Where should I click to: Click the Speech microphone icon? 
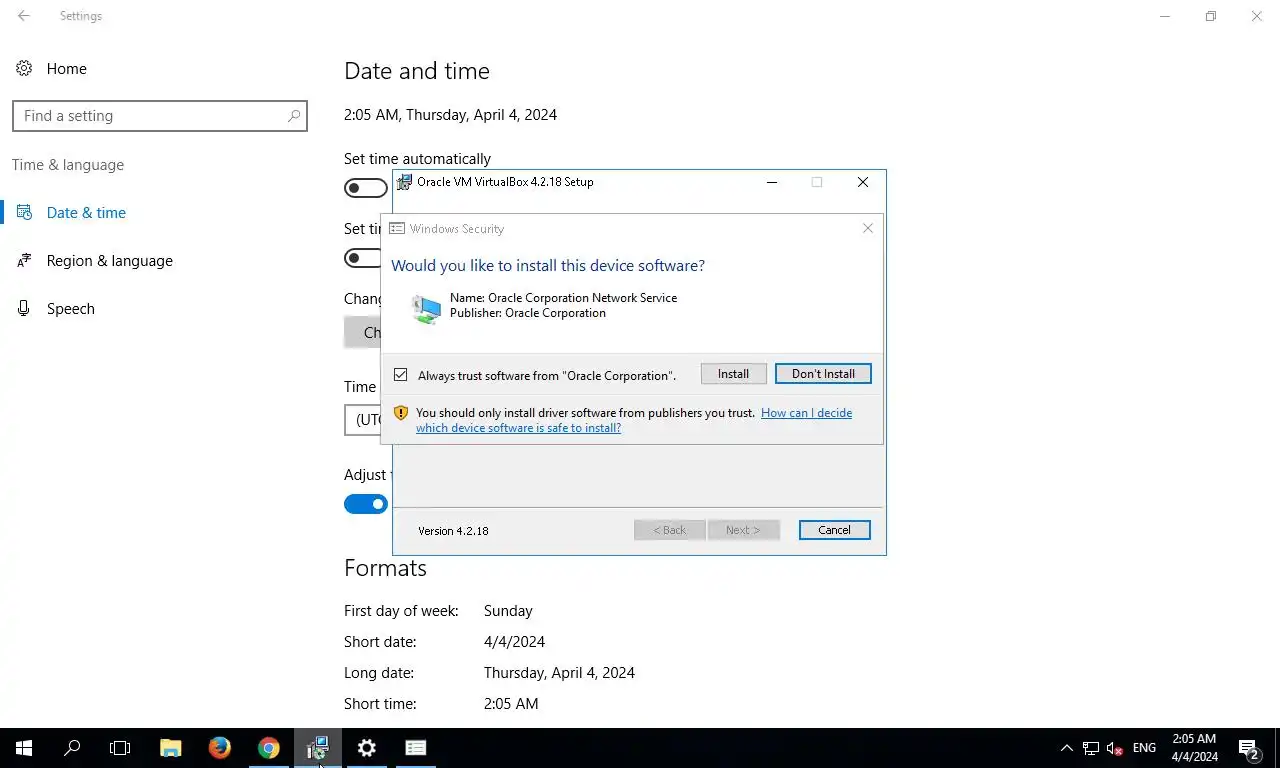tap(24, 309)
